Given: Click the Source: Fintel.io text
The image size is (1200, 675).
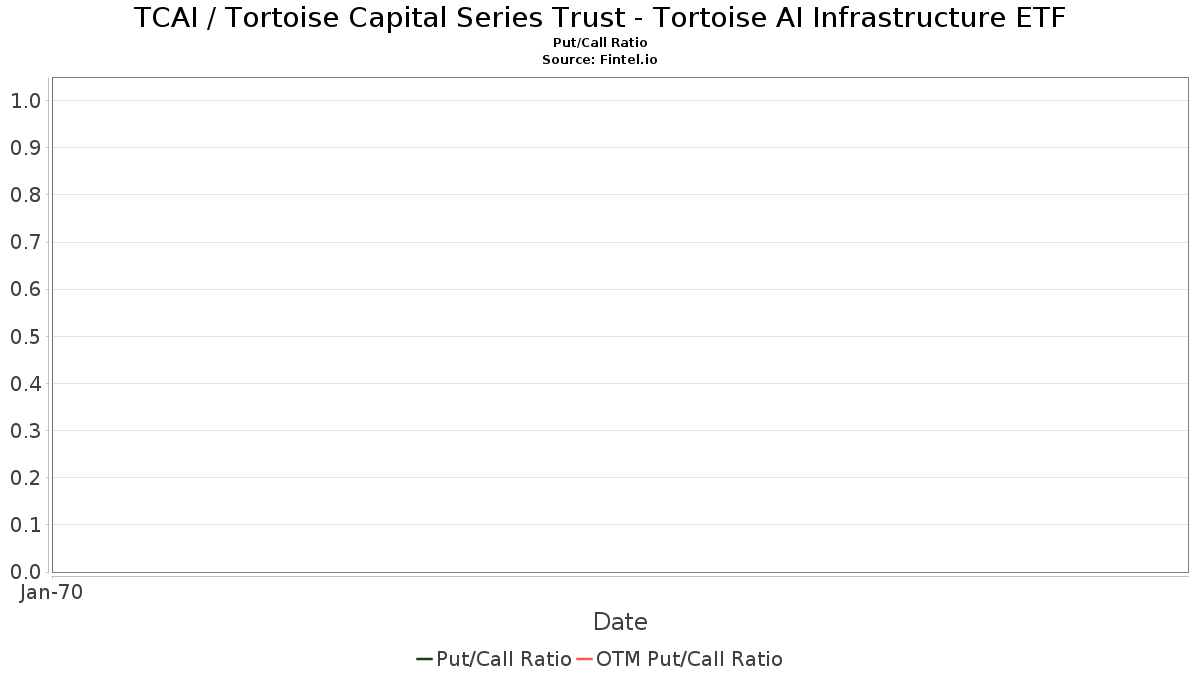Looking at the screenshot, I should (x=600, y=60).
